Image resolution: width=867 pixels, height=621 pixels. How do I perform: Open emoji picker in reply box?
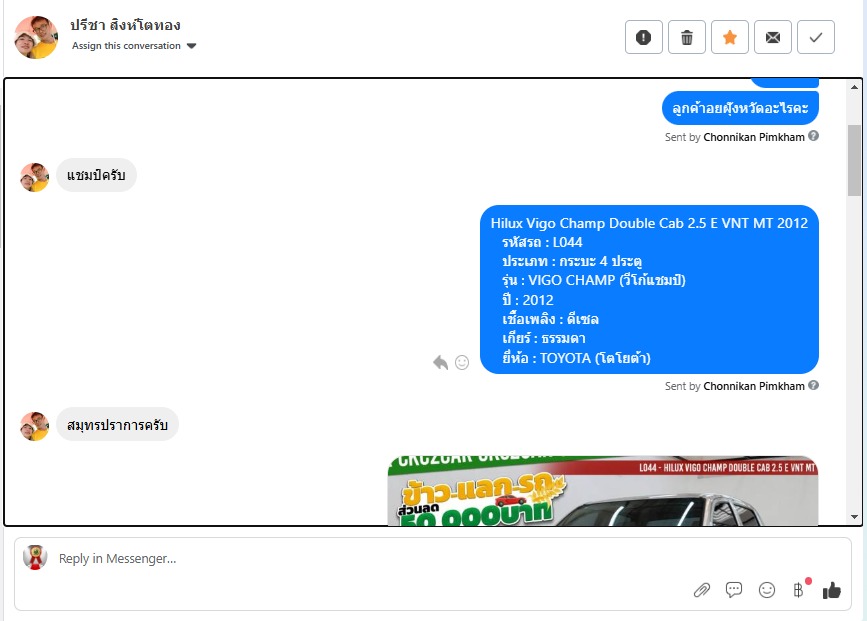point(767,590)
